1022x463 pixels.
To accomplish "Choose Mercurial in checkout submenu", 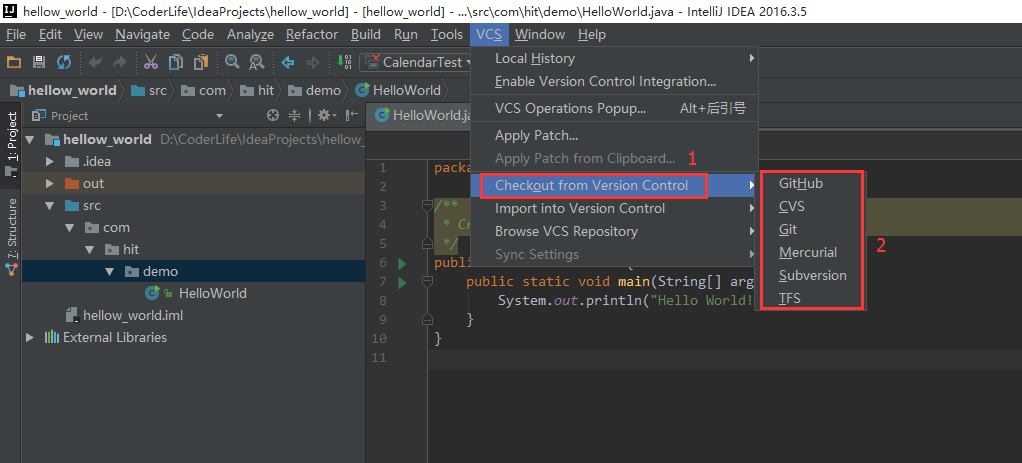I will coord(811,252).
